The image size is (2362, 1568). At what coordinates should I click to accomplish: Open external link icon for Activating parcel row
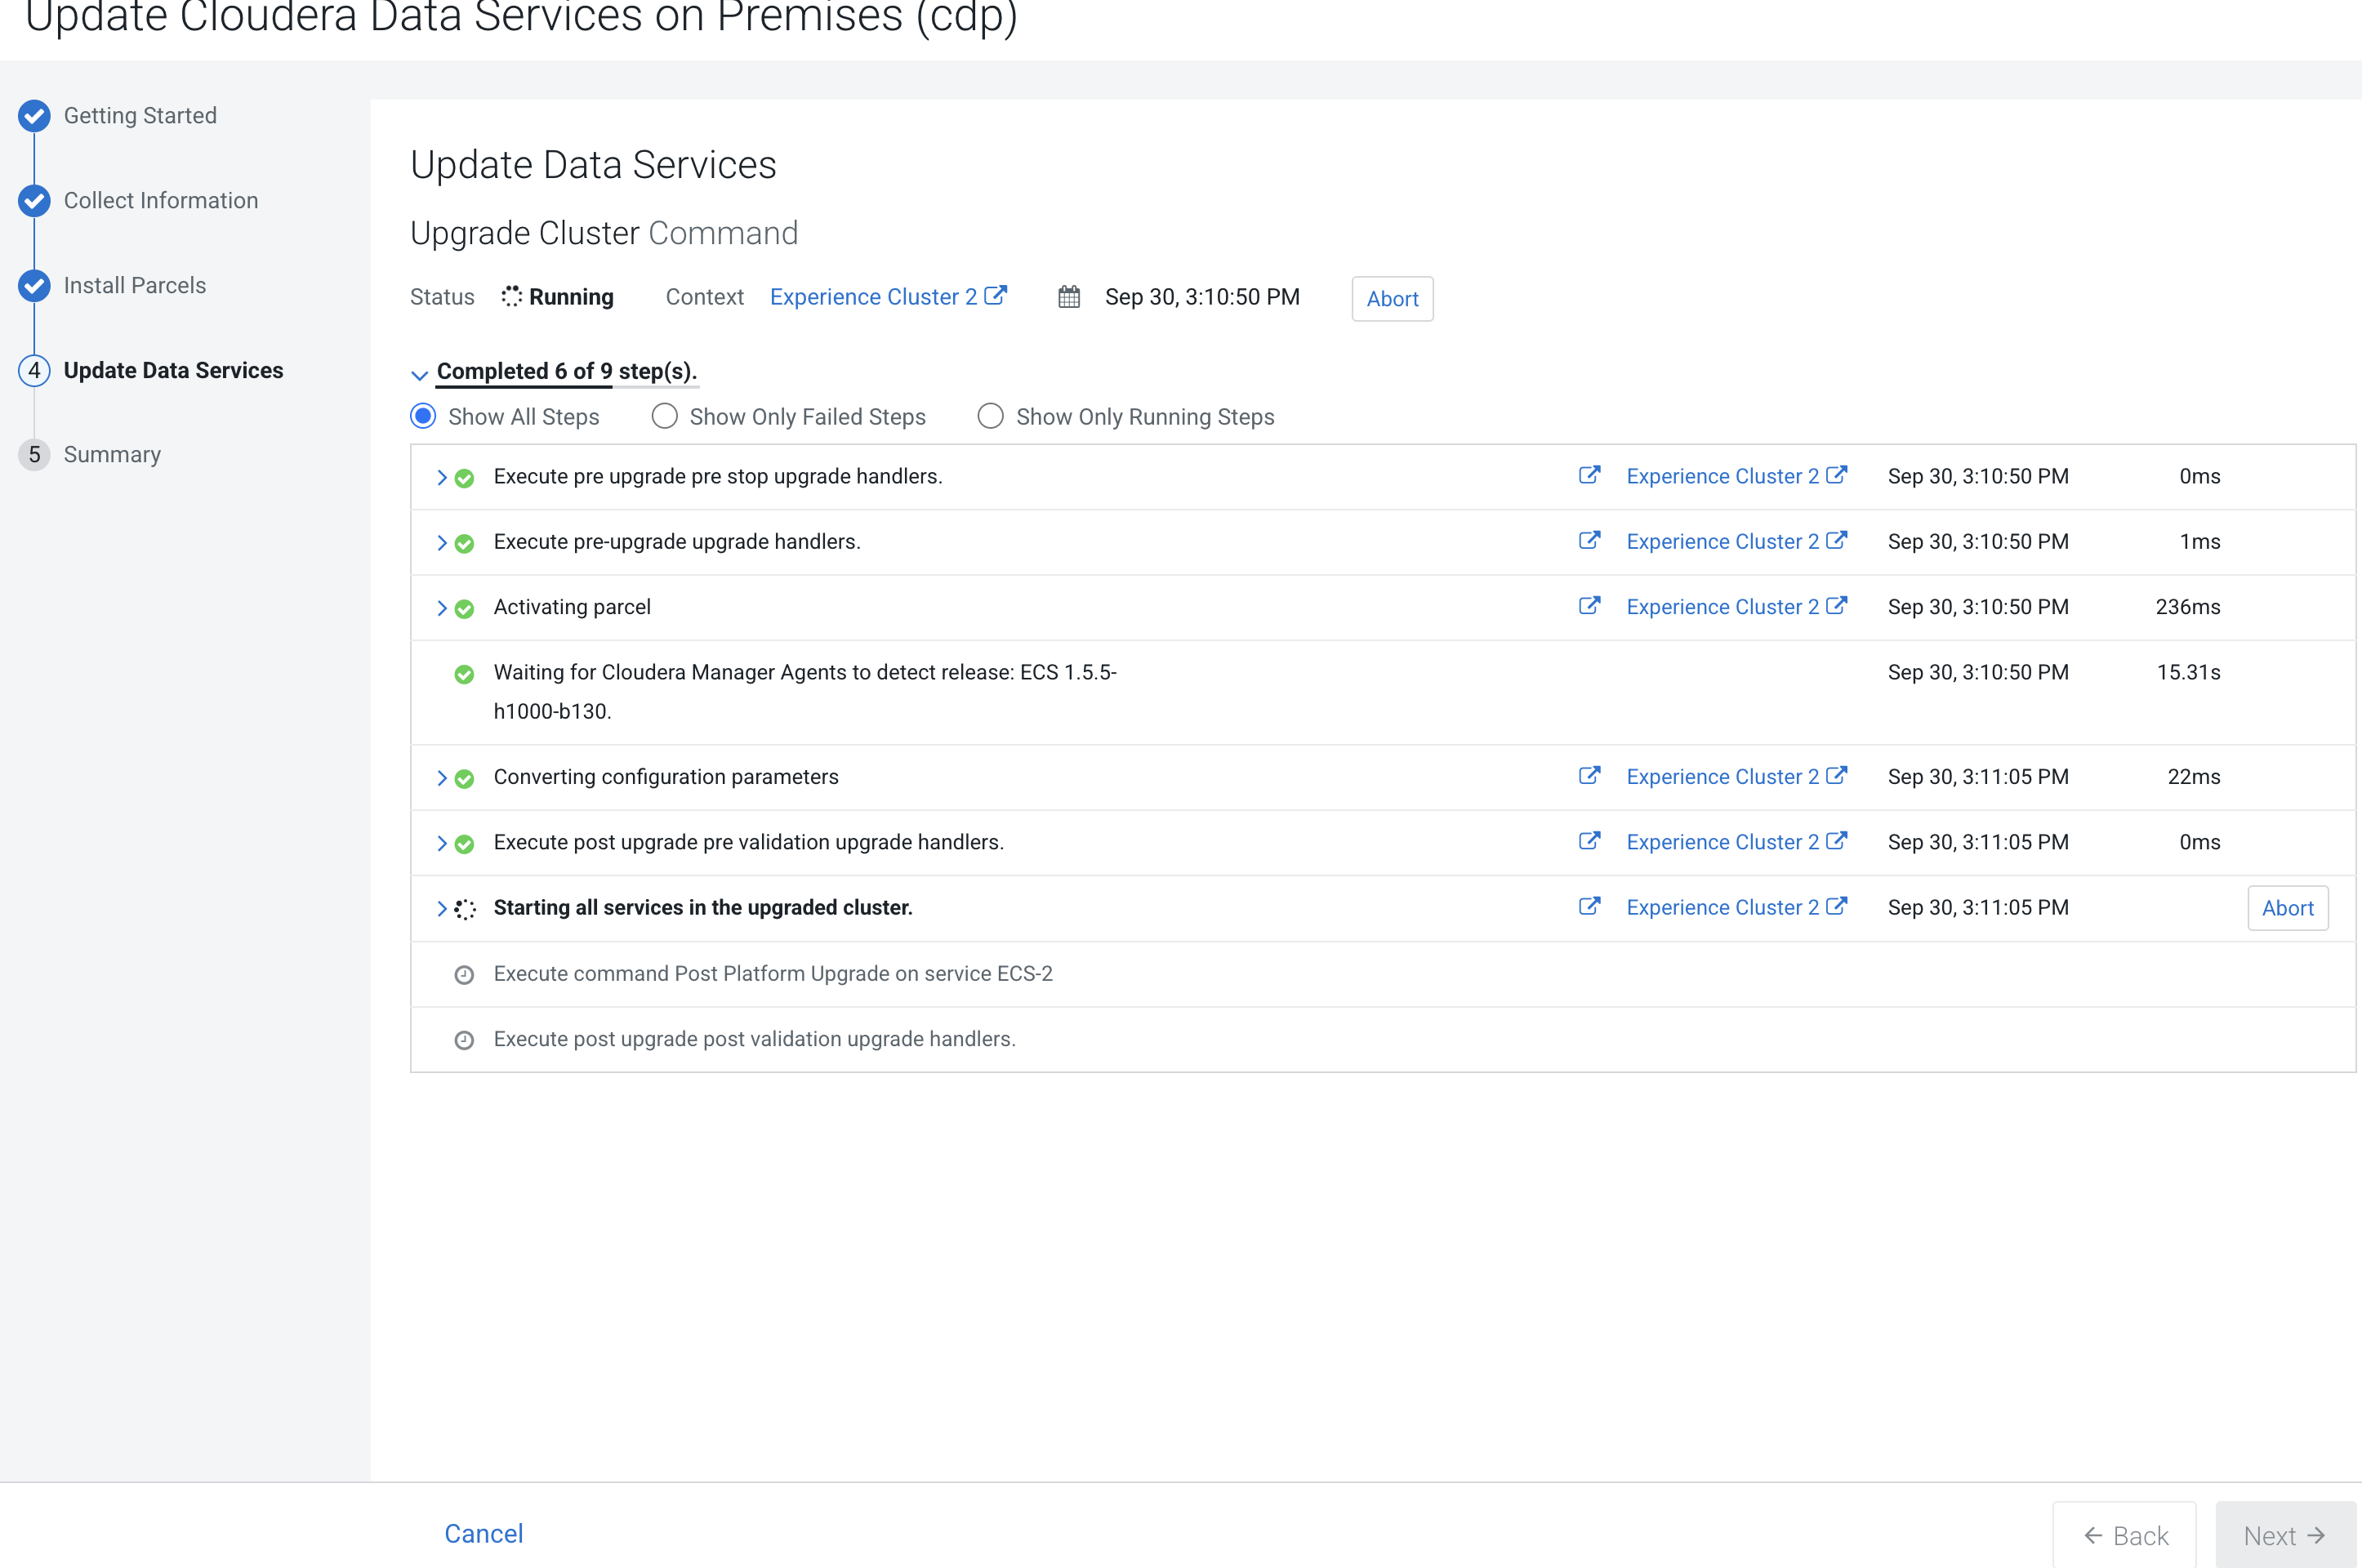click(1588, 606)
